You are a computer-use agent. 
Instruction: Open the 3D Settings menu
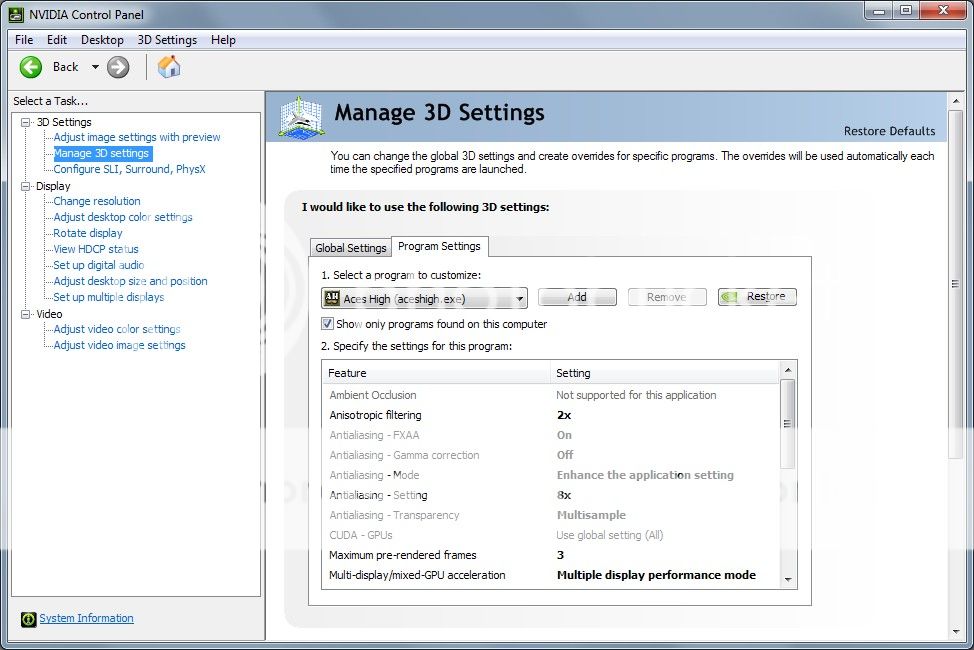click(167, 40)
